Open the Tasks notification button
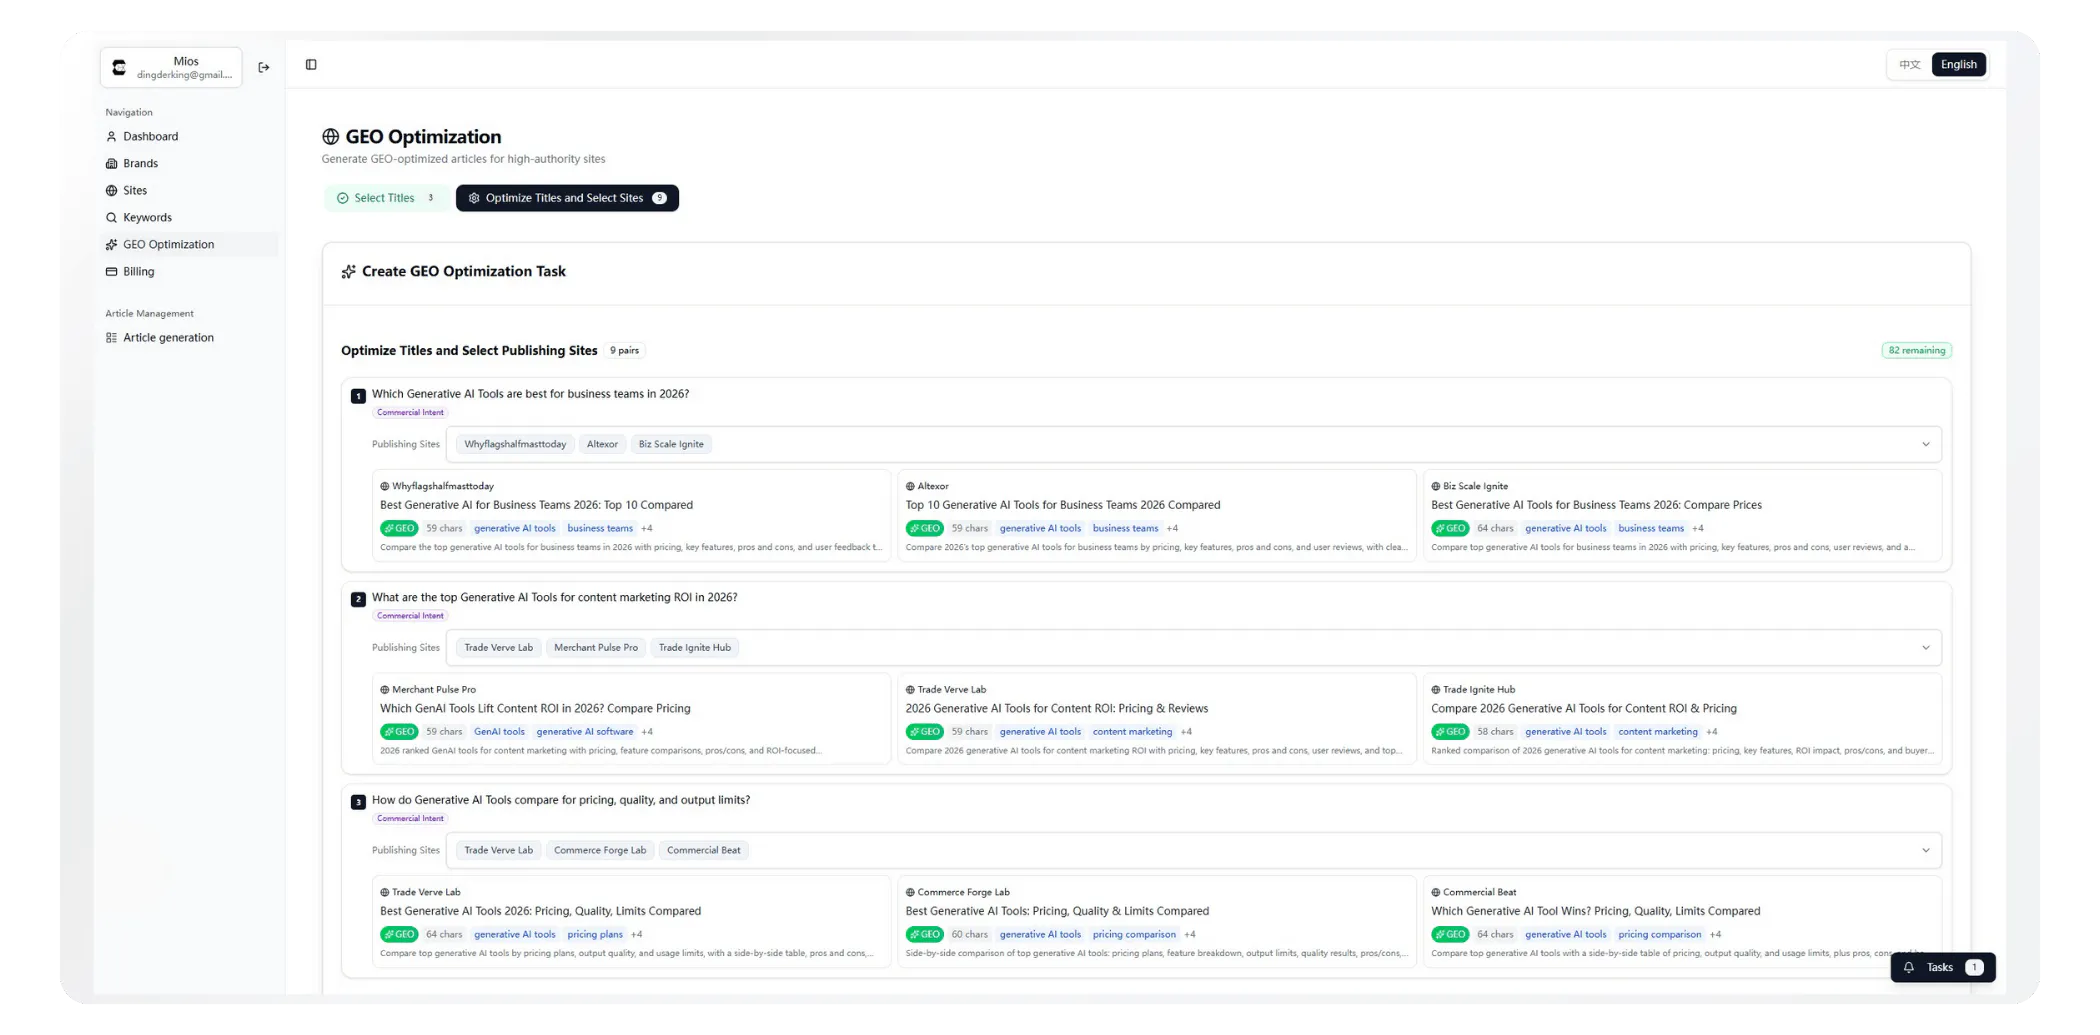The image size is (2100, 1035). [x=1942, y=968]
